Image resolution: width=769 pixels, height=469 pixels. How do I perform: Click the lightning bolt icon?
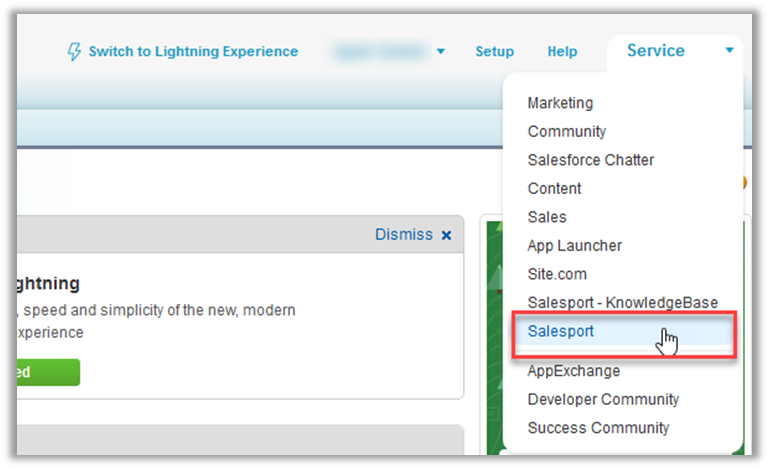(73, 52)
